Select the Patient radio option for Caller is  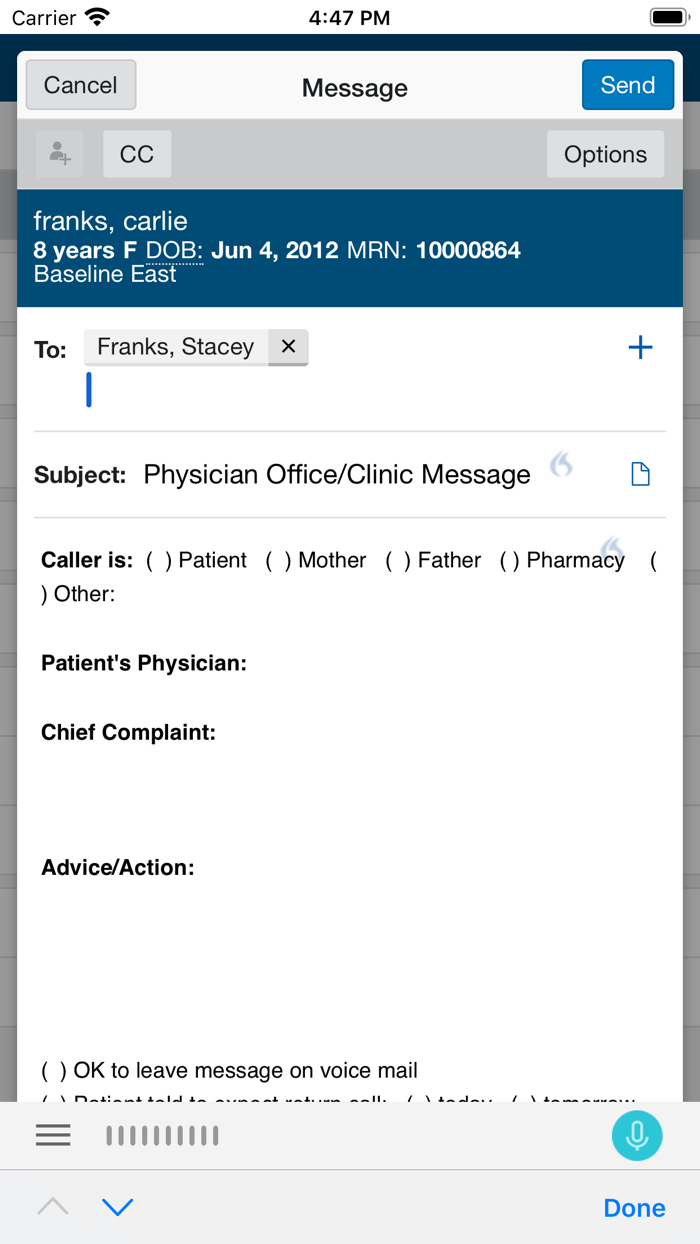click(158, 560)
